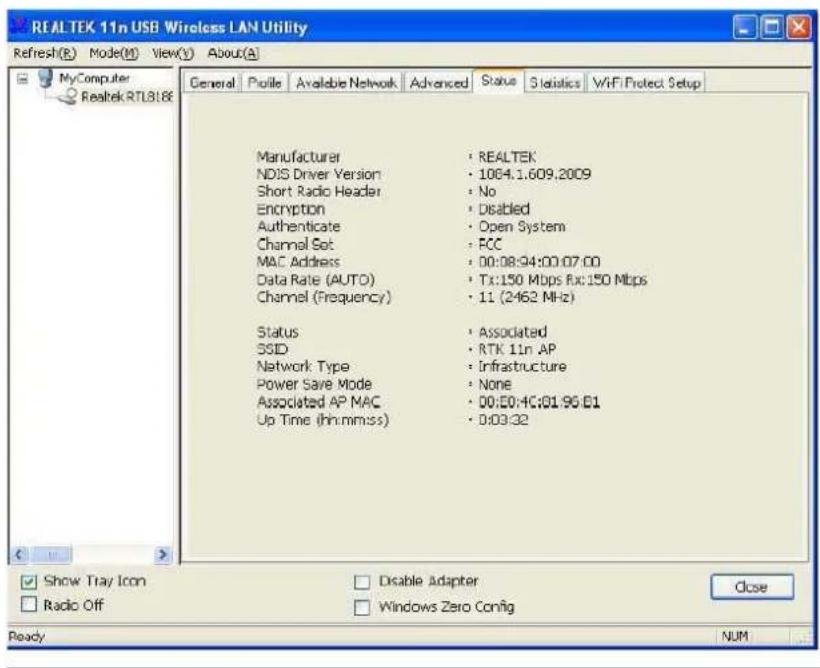Click the tree panel left scroll arrow
This screenshot has width=820, height=668.
click(x=19, y=554)
